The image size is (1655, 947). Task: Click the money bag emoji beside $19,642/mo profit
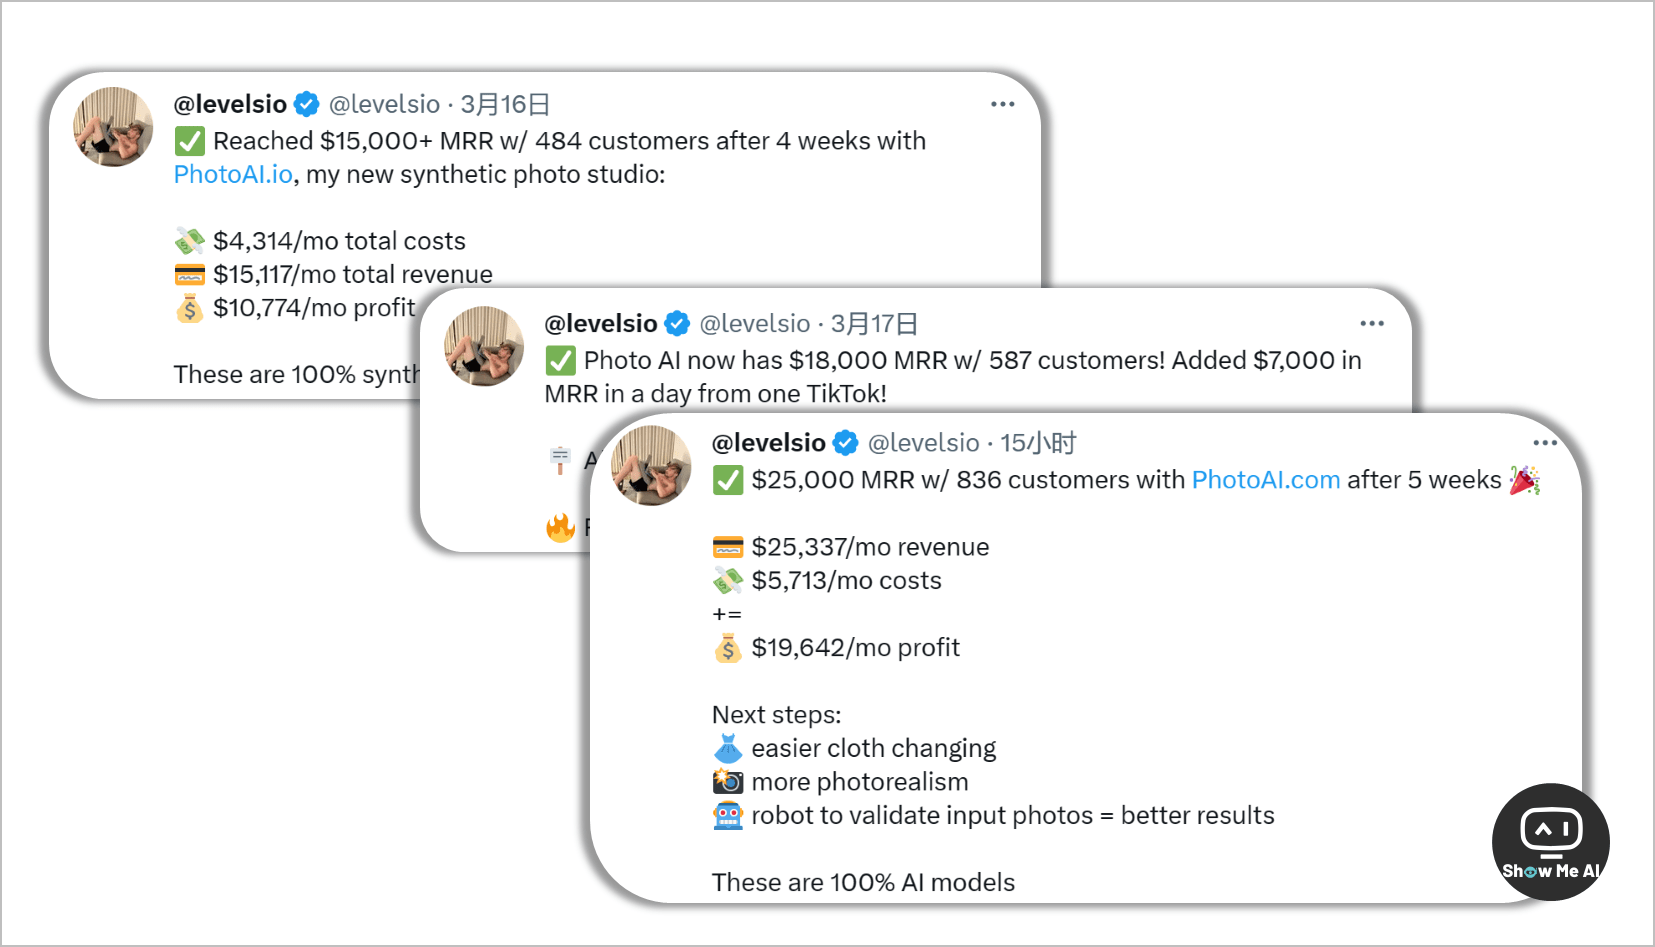pyautogui.click(x=728, y=648)
